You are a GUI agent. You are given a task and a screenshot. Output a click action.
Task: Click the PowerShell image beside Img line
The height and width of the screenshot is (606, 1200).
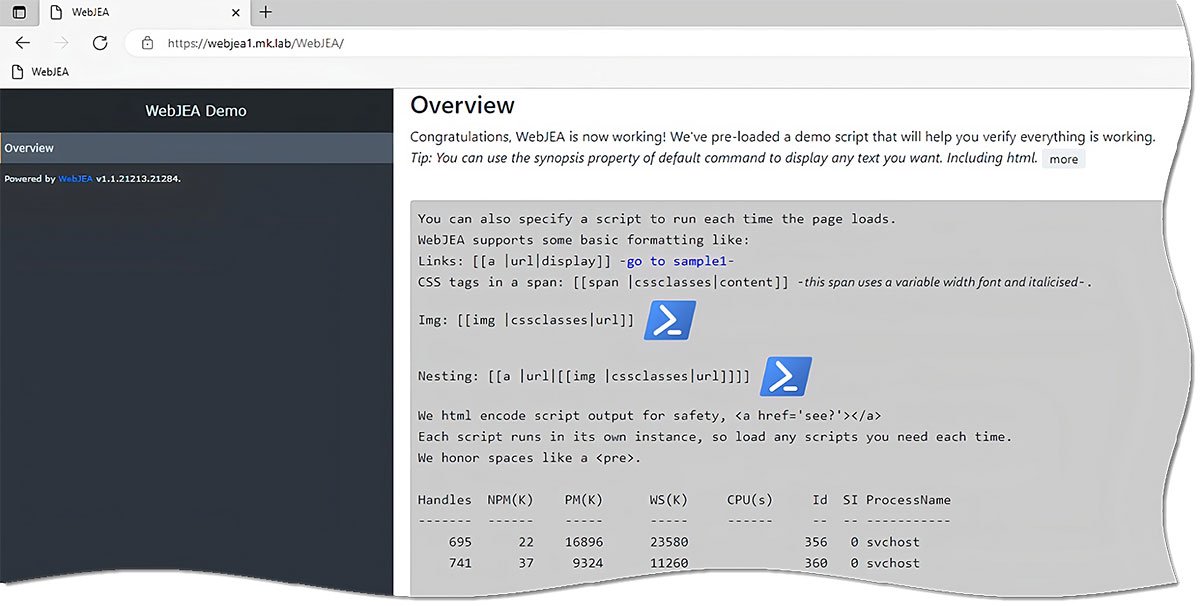coord(669,321)
